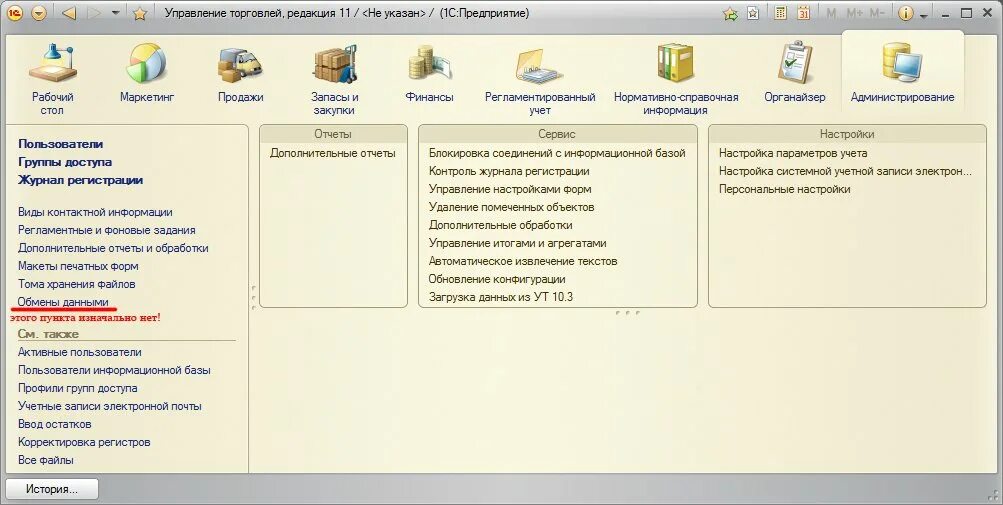Click the M- memory button
Viewport: 1003px width, 505px height.
pyautogui.click(x=877, y=13)
